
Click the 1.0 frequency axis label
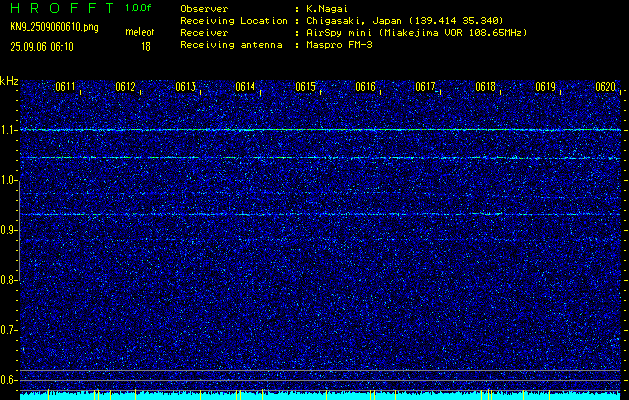[8, 180]
